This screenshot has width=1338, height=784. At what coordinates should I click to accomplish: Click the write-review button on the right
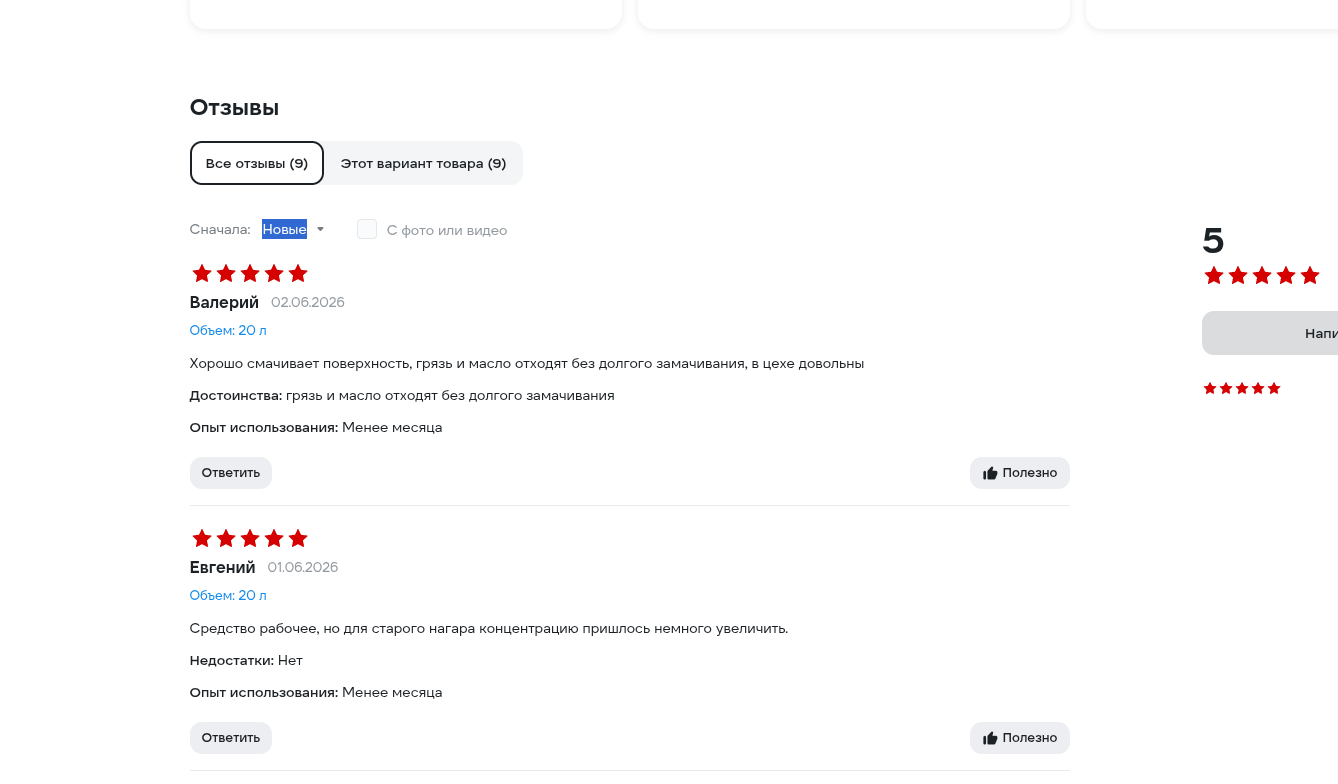tap(1270, 333)
